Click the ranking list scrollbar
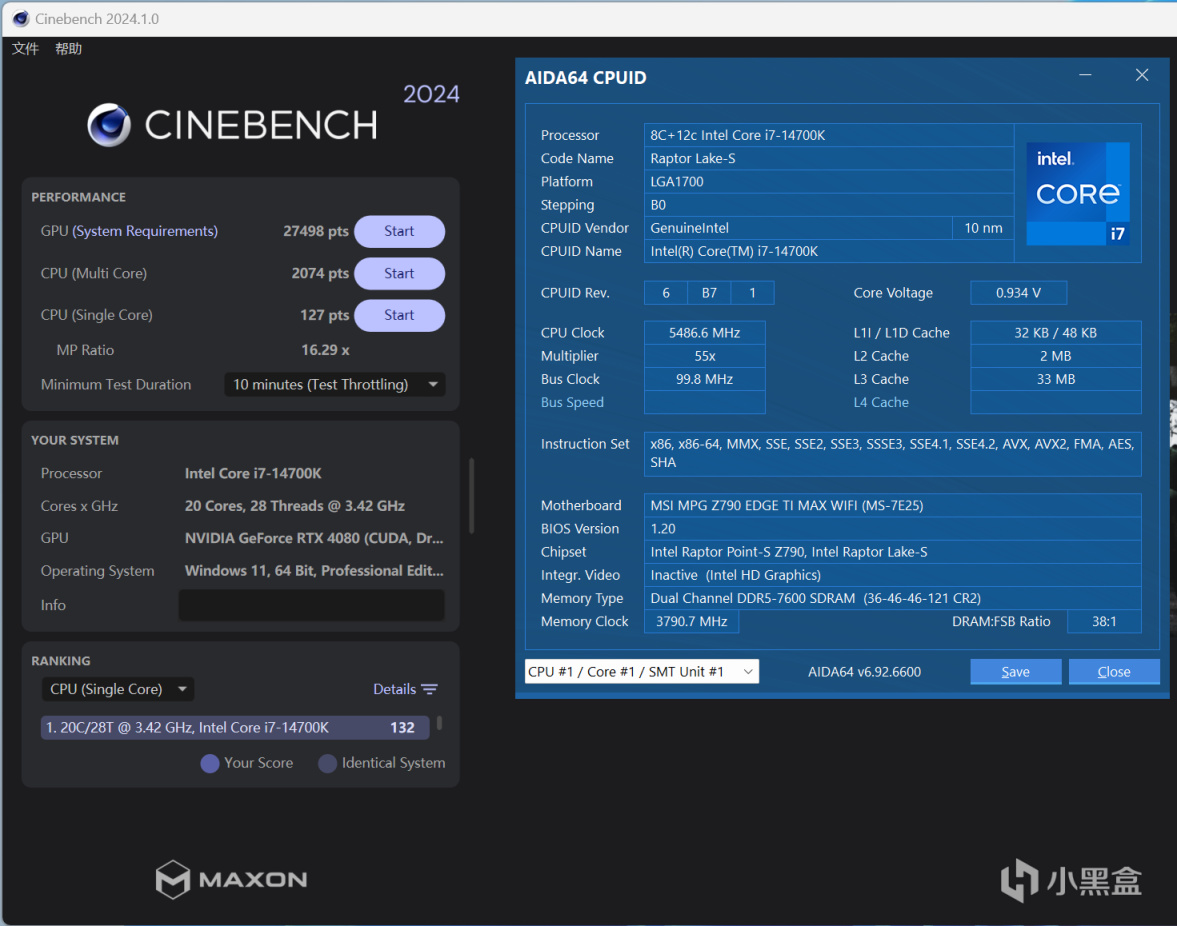The height and width of the screenshot is (926, 1177). [439, 723]
